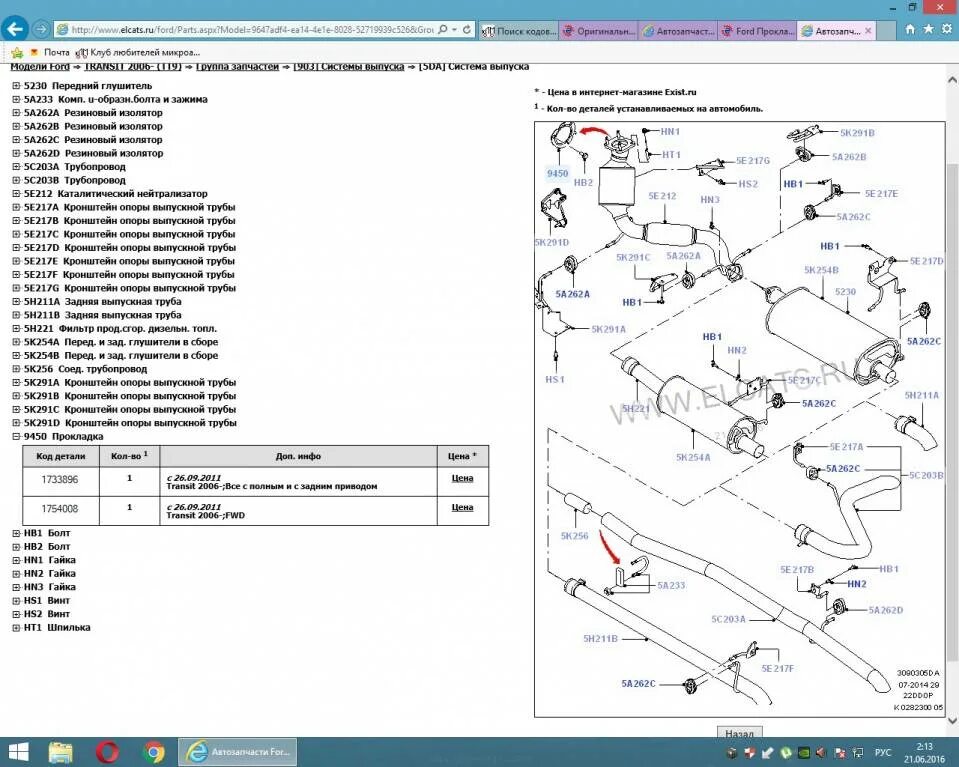Image resolution: width=959 pixels, height=767 pixels.
Task: Expand HT1 Шпилька
Action: [17, 627]
